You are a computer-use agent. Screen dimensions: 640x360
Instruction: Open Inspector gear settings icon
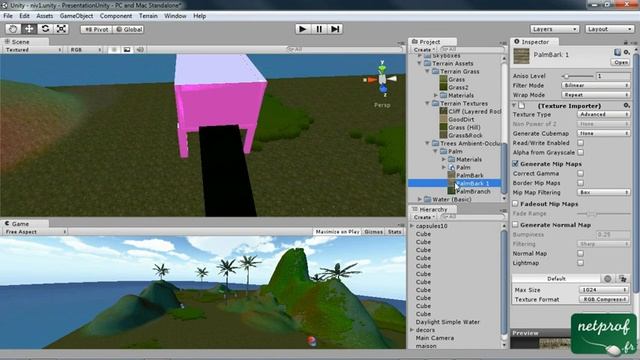pyautogui.click(x=627, y=52)
